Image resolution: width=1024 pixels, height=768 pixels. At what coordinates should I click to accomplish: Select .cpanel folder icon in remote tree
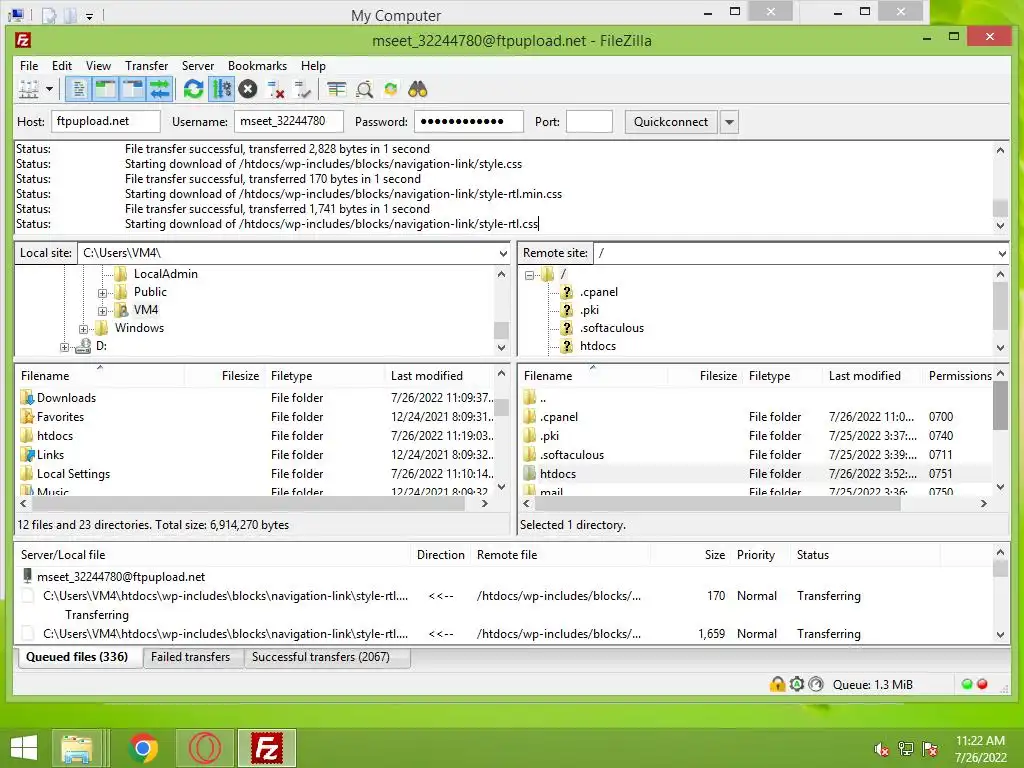tap(567, 292)
